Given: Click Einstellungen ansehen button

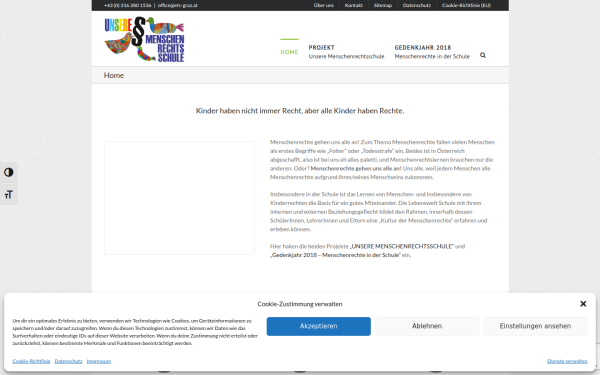Looking at the screenshot, I should pyautogui.click(x=535, y=326).
